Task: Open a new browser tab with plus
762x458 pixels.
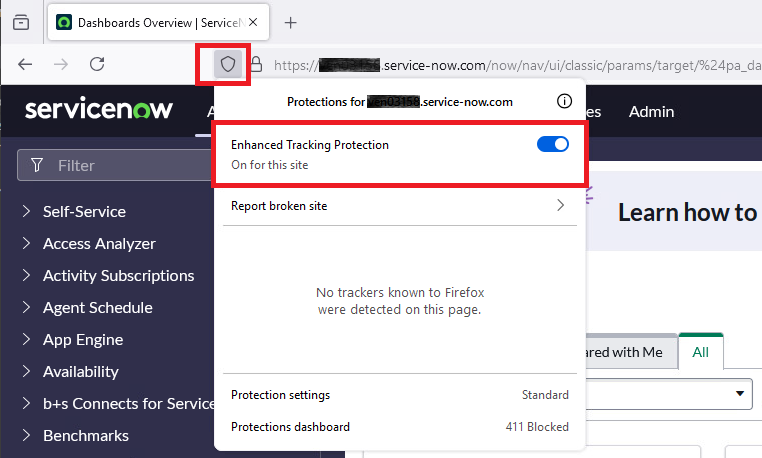Action: pos(290,22)
